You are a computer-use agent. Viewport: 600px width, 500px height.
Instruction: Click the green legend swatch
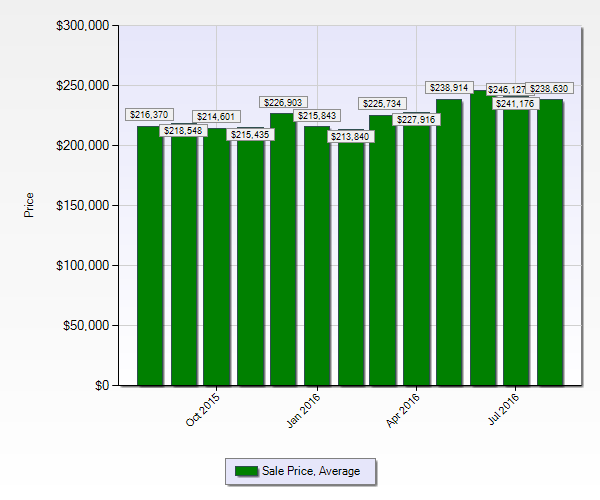tap(246, 471)
